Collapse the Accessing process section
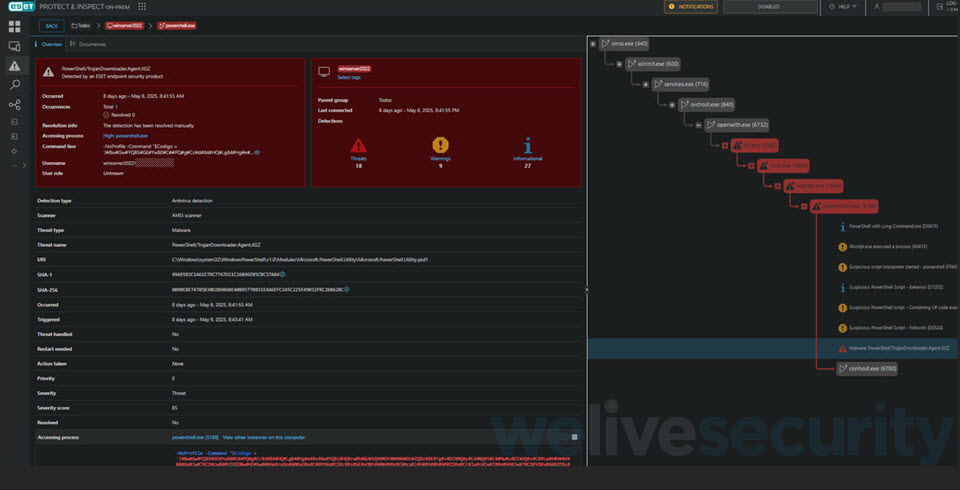960x490 pixels. tap(574, 437)
